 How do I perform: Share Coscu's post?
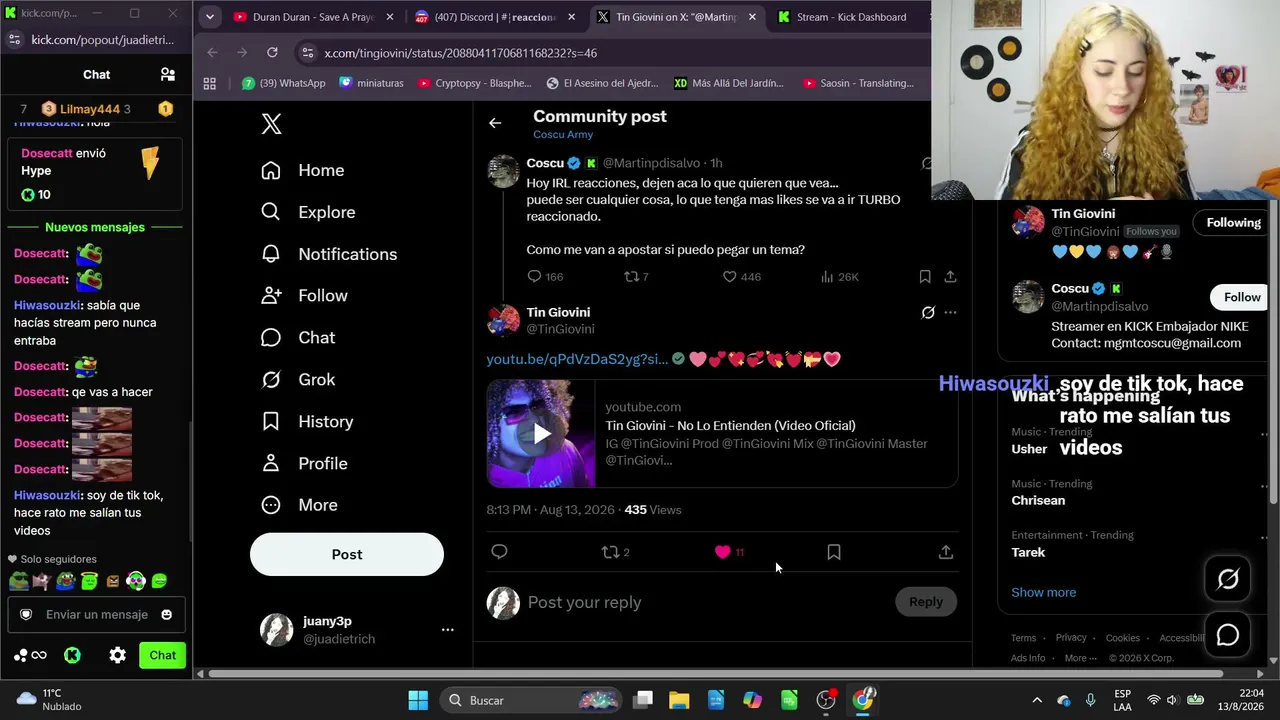point(950,277)
